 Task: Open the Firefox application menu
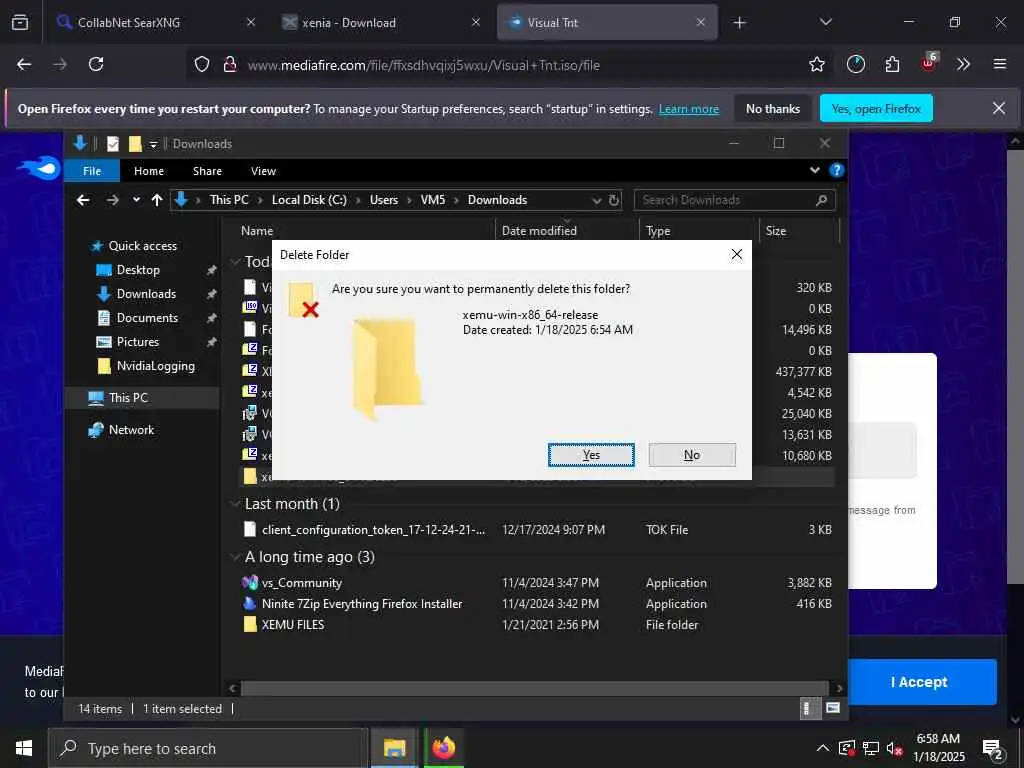point(999,65)
